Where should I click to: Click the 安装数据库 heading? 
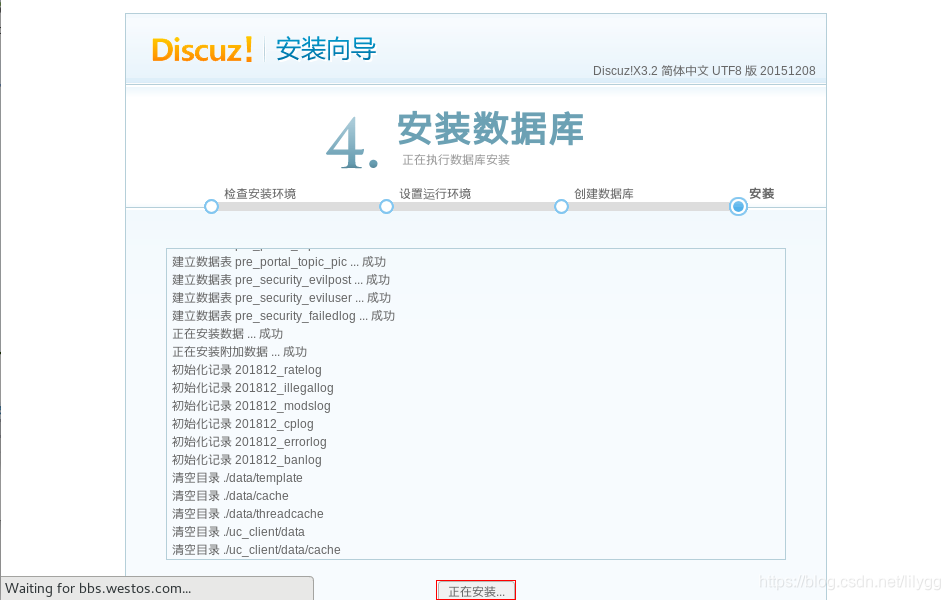tap(490, 128)
